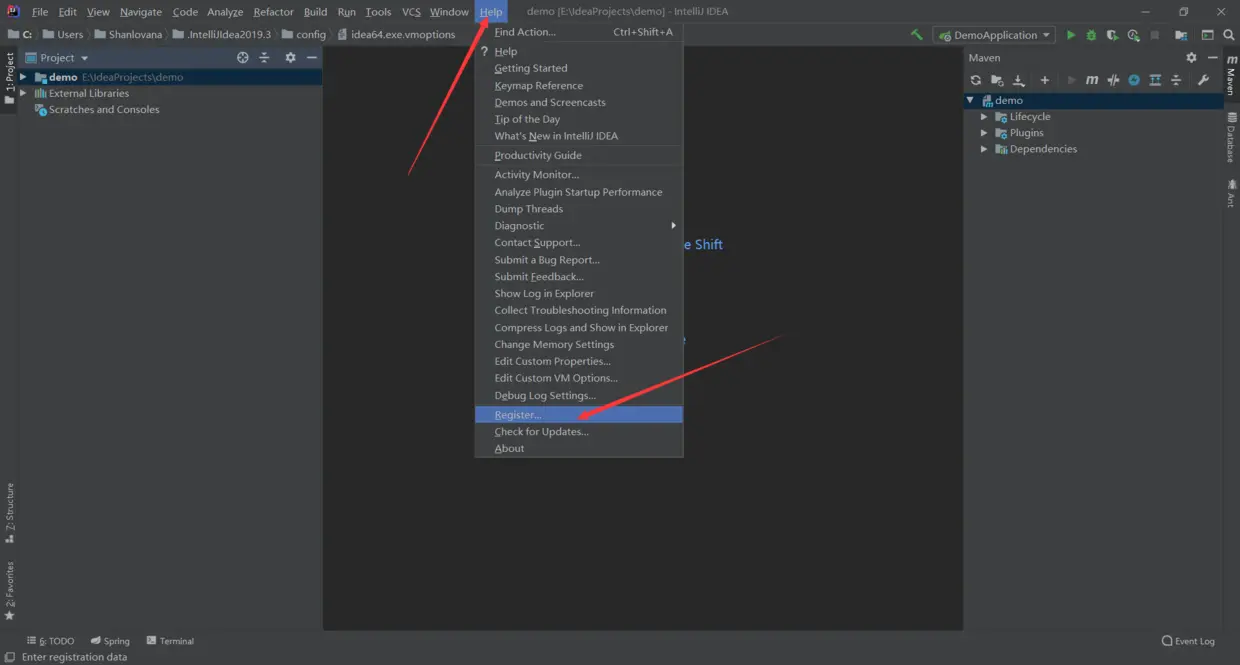This screenshot has width=1240, height=665.
Task: Locate opened file in Project panel target icon
Action: [x=243, y=58]
